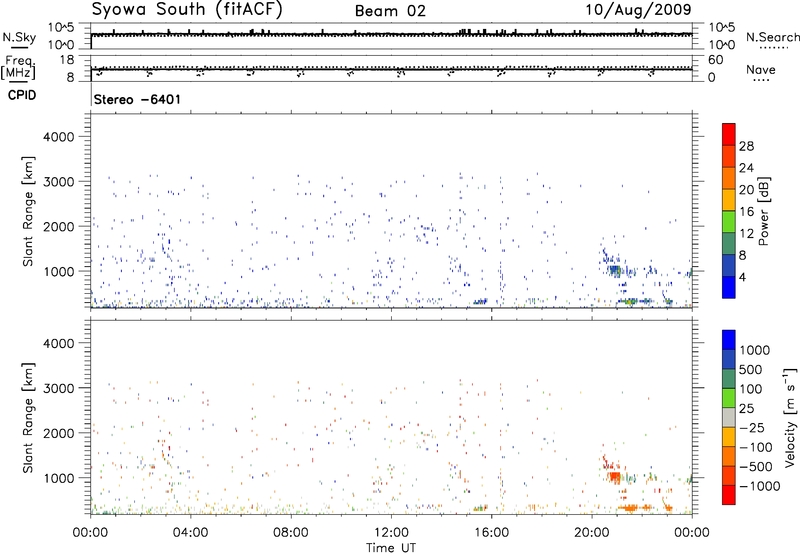
Task: Click the '20:00' time axis label
Action: click(592, 533)
